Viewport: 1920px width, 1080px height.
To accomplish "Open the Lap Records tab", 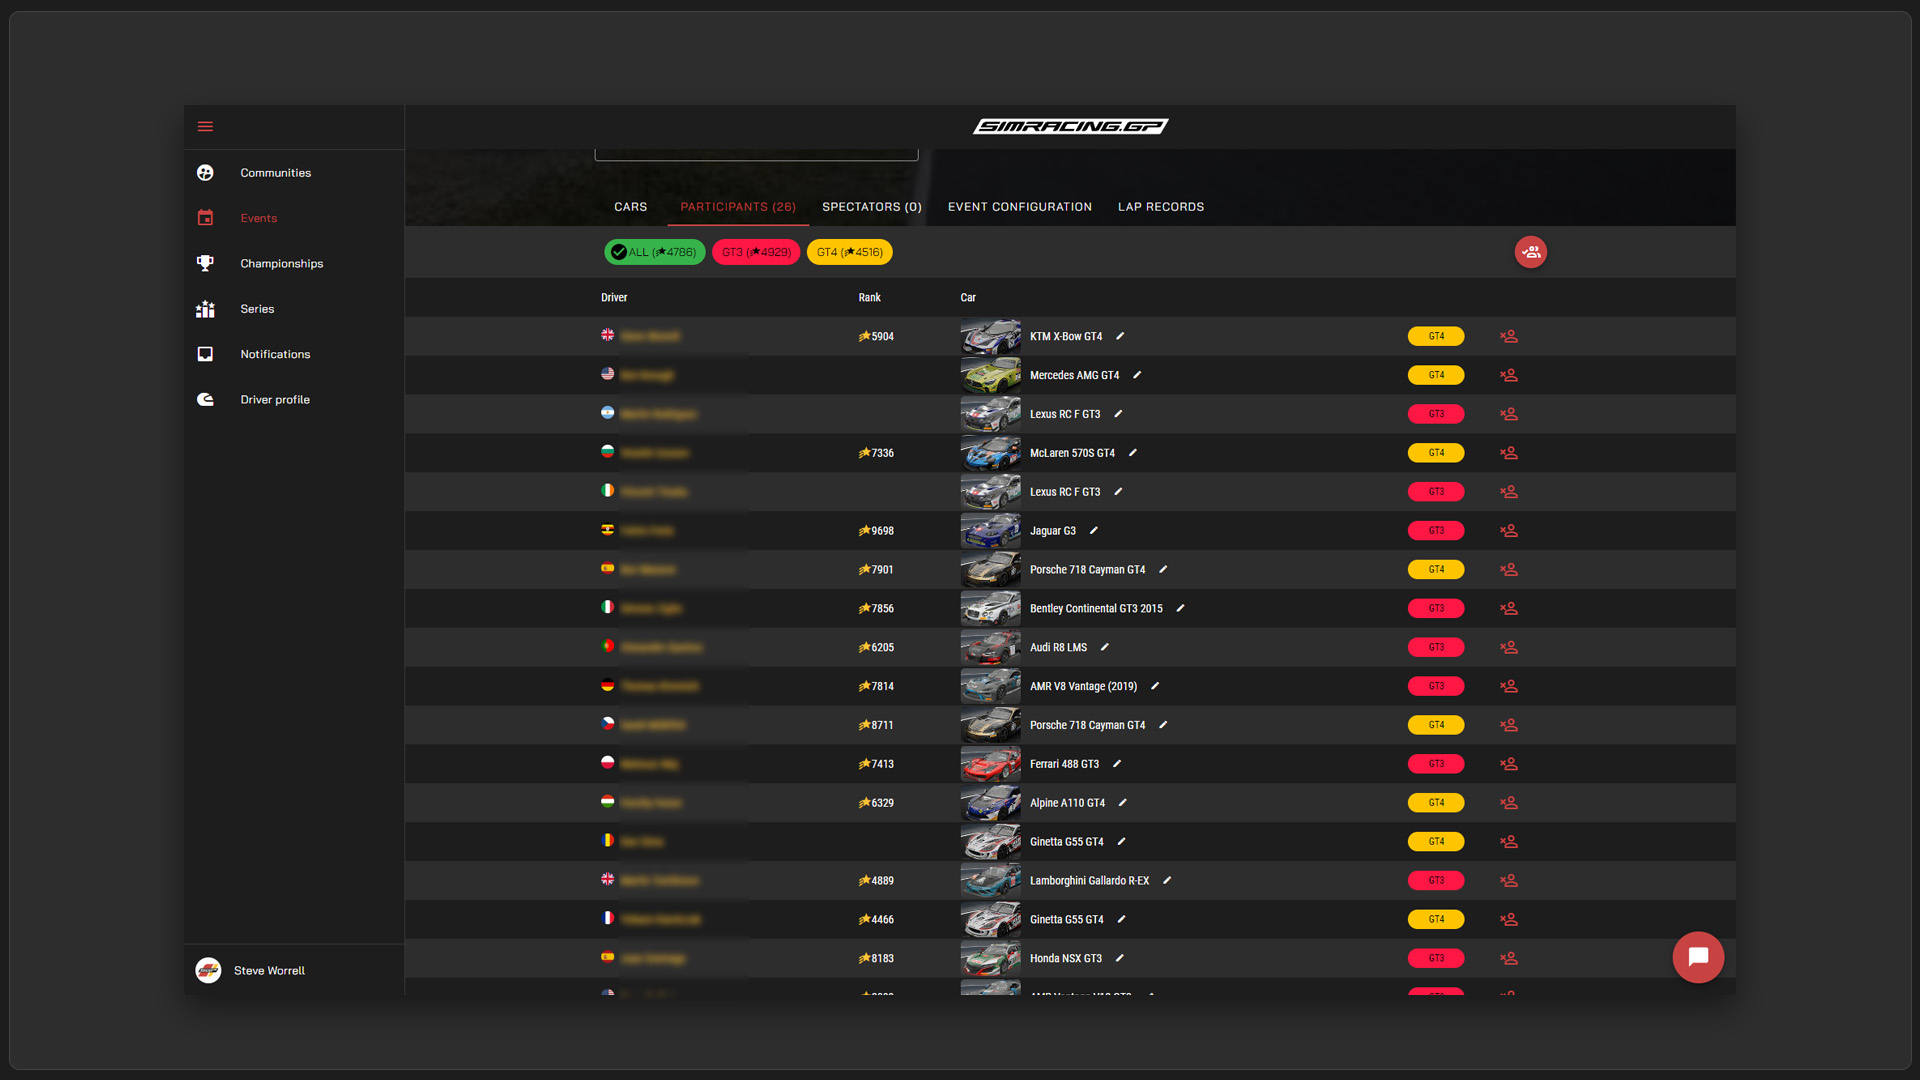I will point(1160,207).
